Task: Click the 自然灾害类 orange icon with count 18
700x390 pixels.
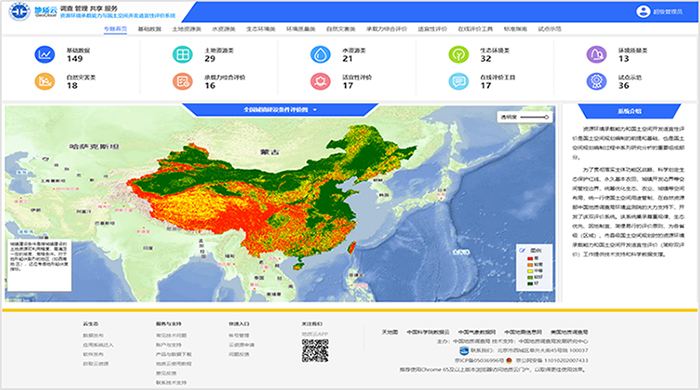Action: pyautogui.click(x=45, y=81)
